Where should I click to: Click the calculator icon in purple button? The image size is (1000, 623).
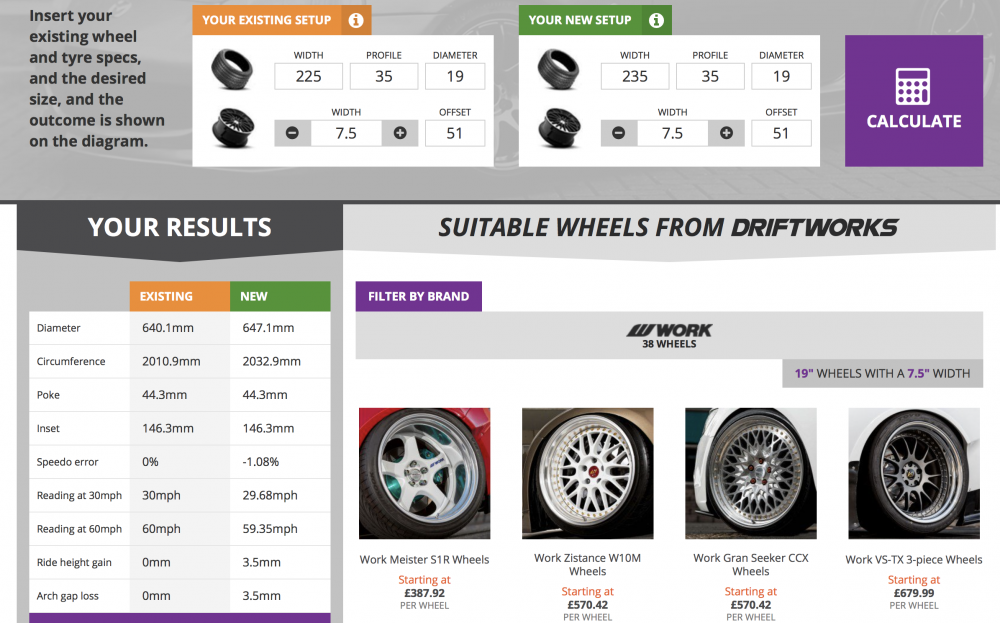tap(913, 86)
